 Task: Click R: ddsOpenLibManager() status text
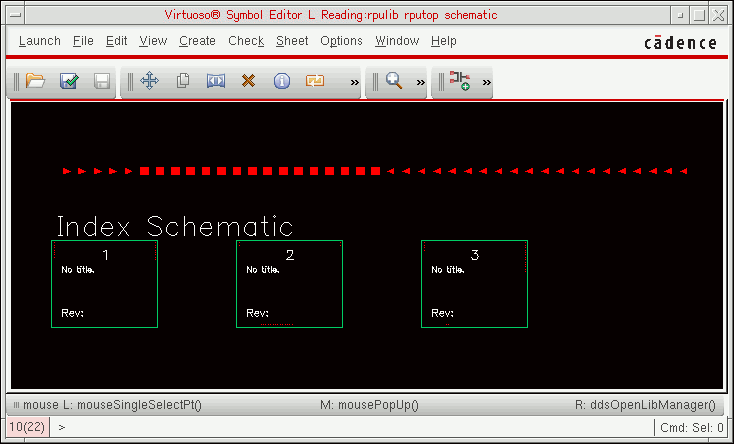(x=646, y=405)
